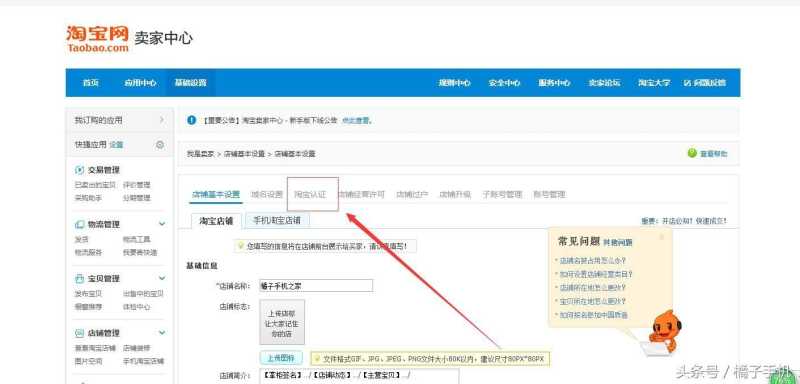
Task: Open FAQ about 中国质造
Action: 594,315
